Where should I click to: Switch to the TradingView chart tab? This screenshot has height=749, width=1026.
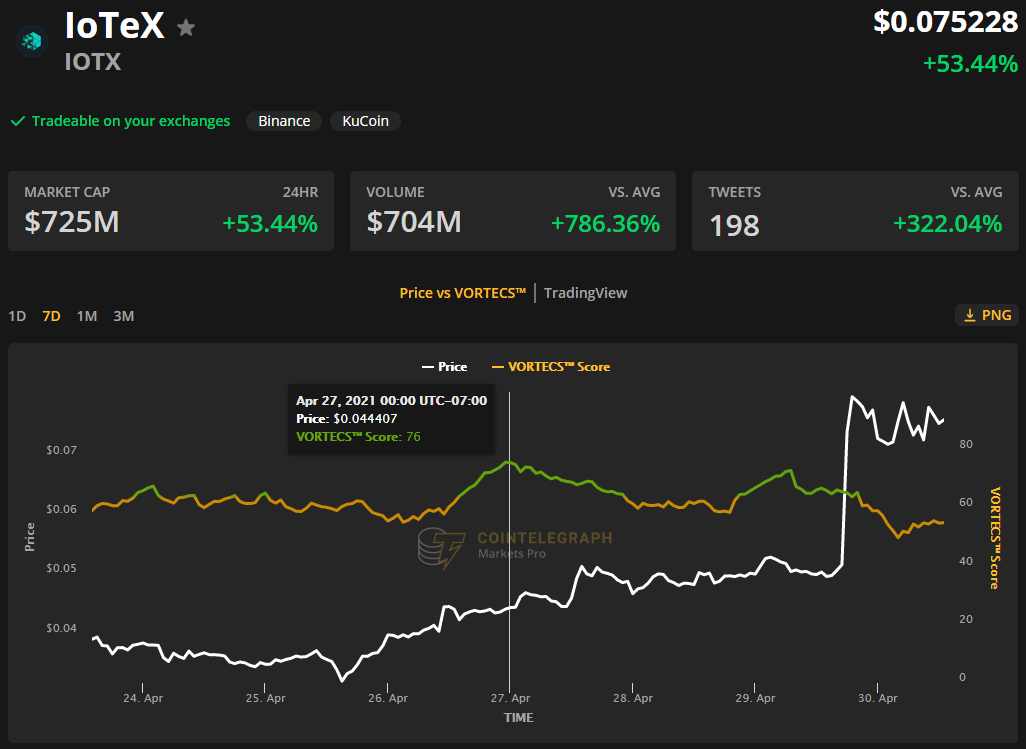[x=586, y=293]
